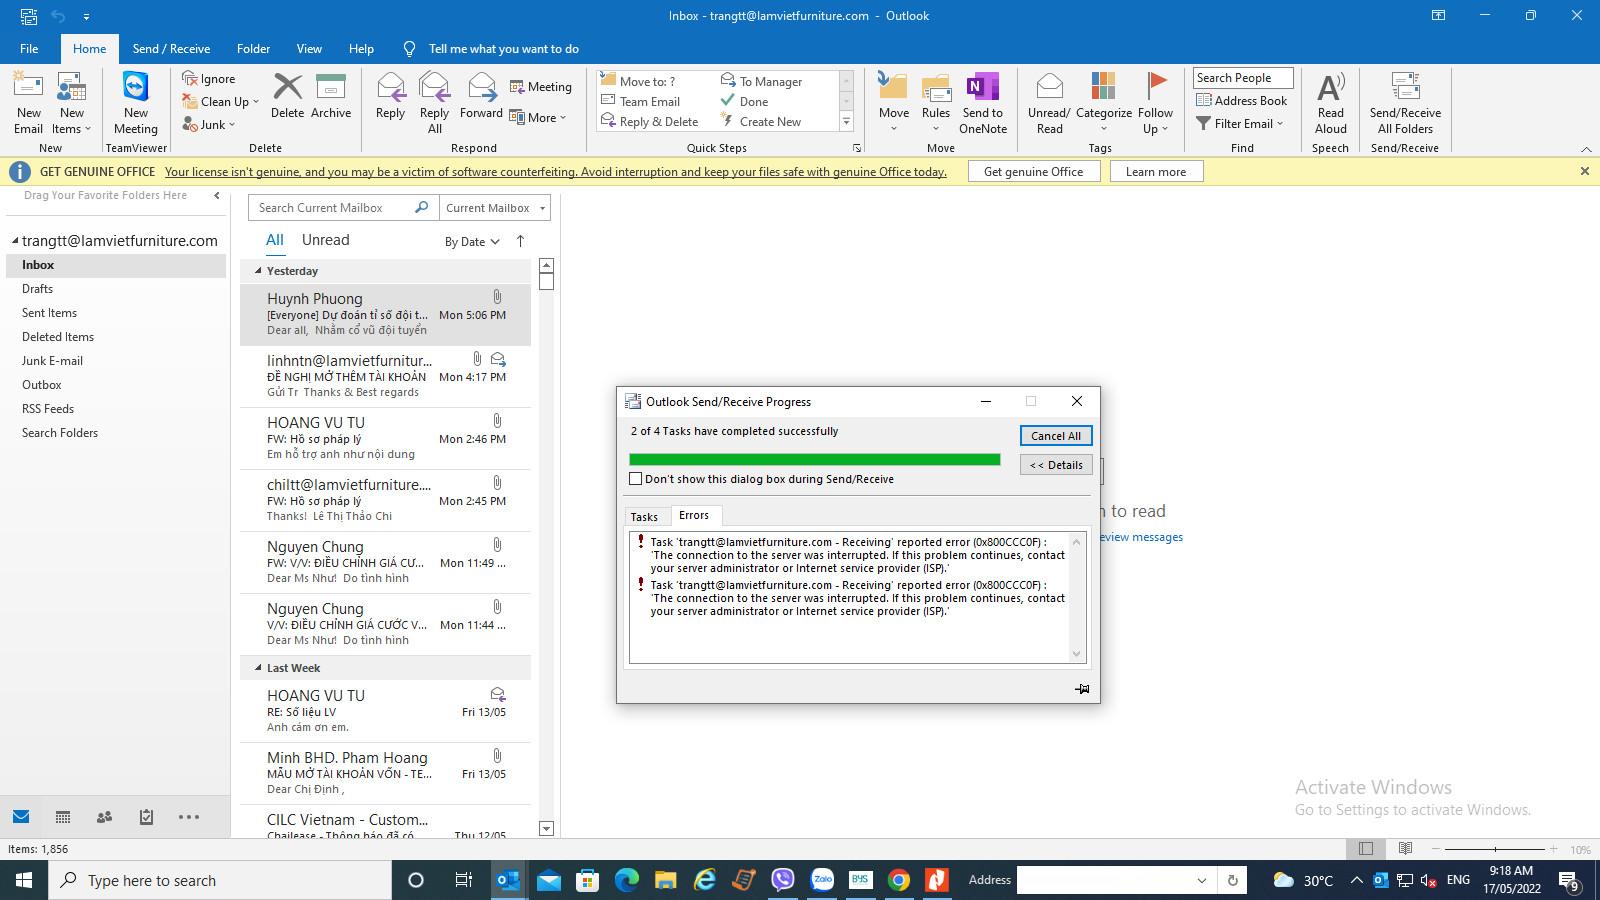Click the Details button
This screenshot has width=1600, height=900.
[1056, 465]
